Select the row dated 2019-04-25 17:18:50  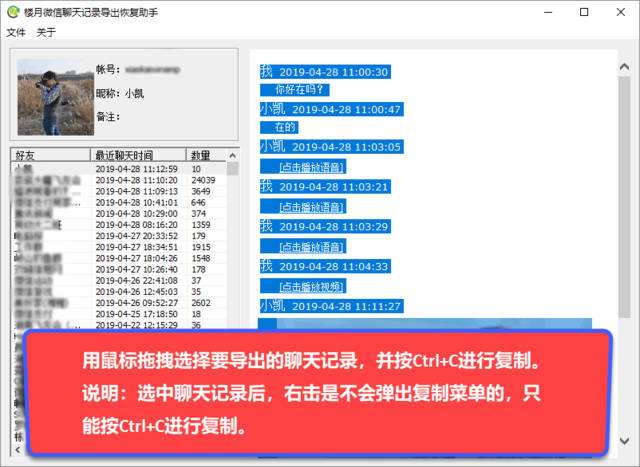[x=118, y=314]
